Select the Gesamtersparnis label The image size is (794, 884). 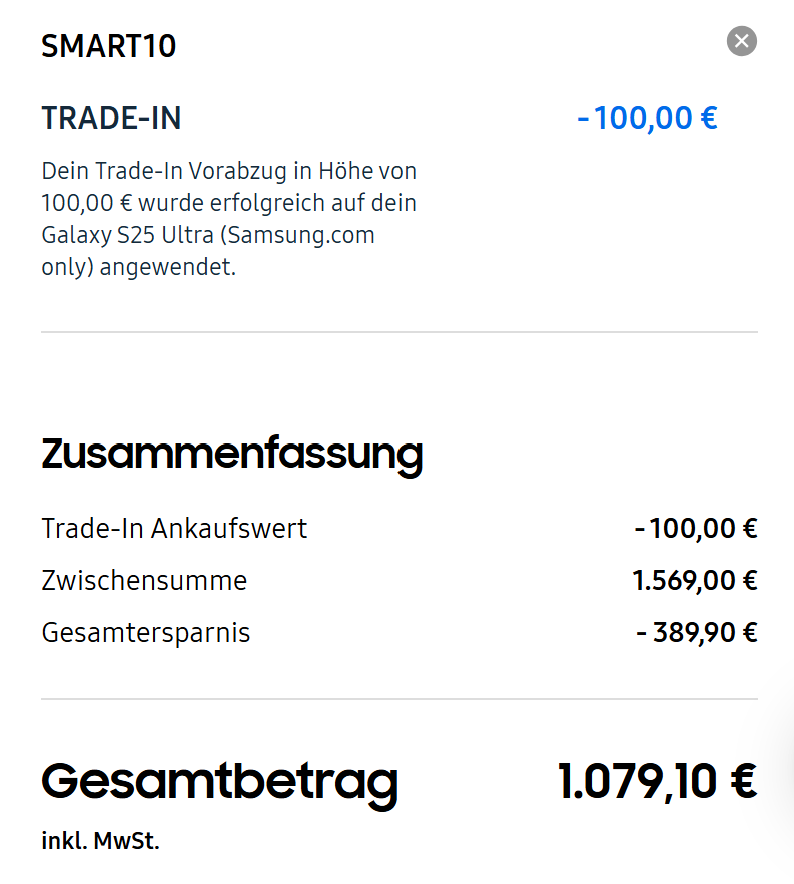[x=146, y=632]
